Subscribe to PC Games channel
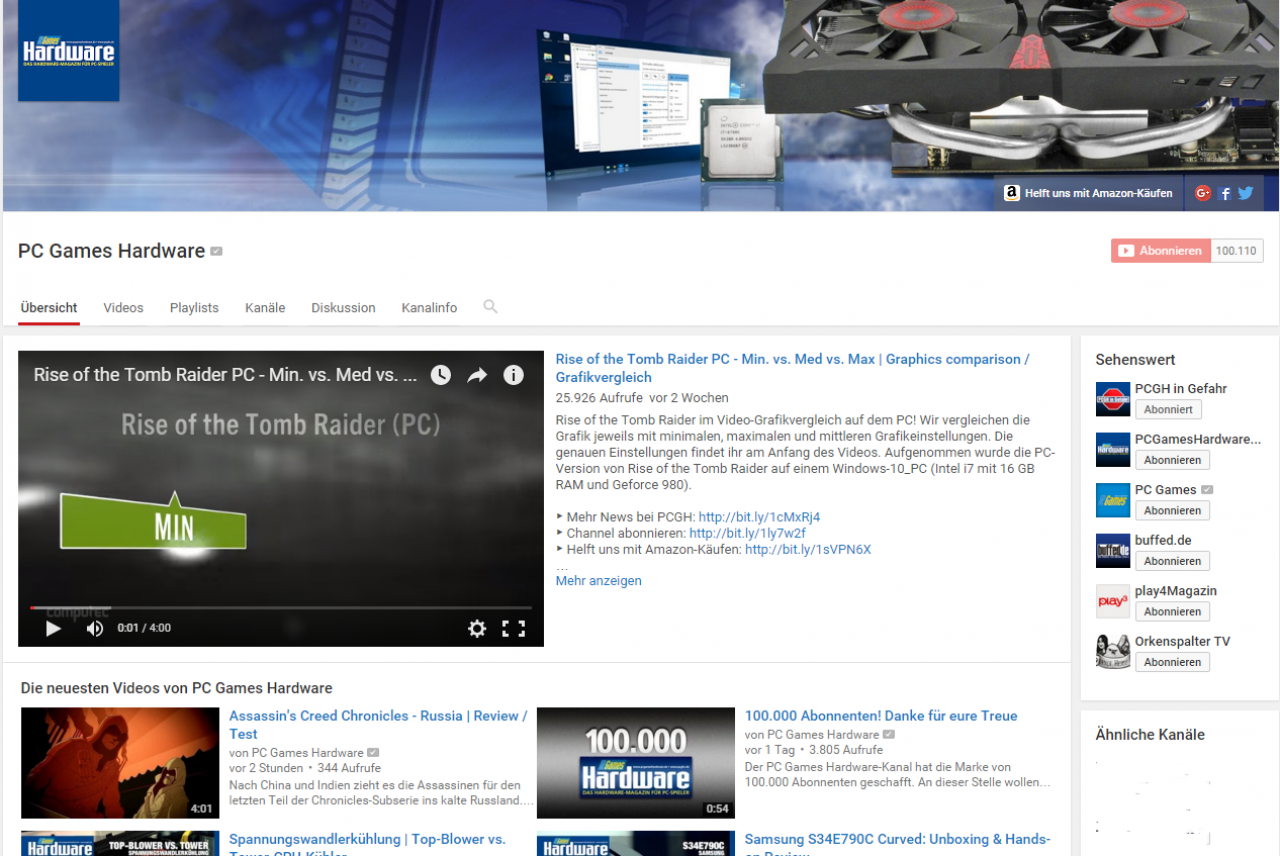The image size is (1280, 856). click(x=1172, y=511)
